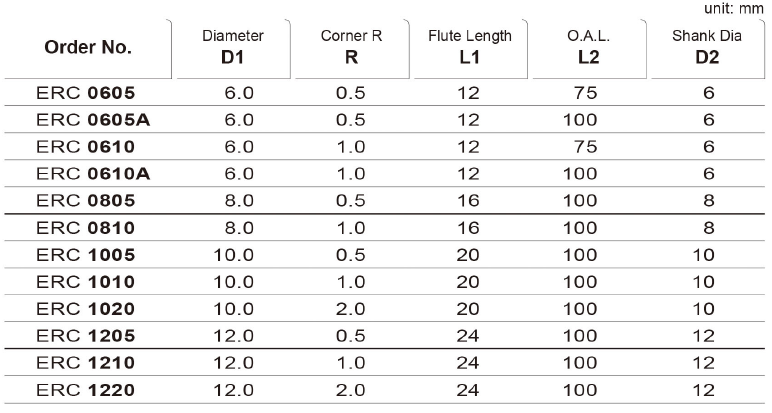
Task: Click the unit: mm label
Action: [x=734, y=8]
